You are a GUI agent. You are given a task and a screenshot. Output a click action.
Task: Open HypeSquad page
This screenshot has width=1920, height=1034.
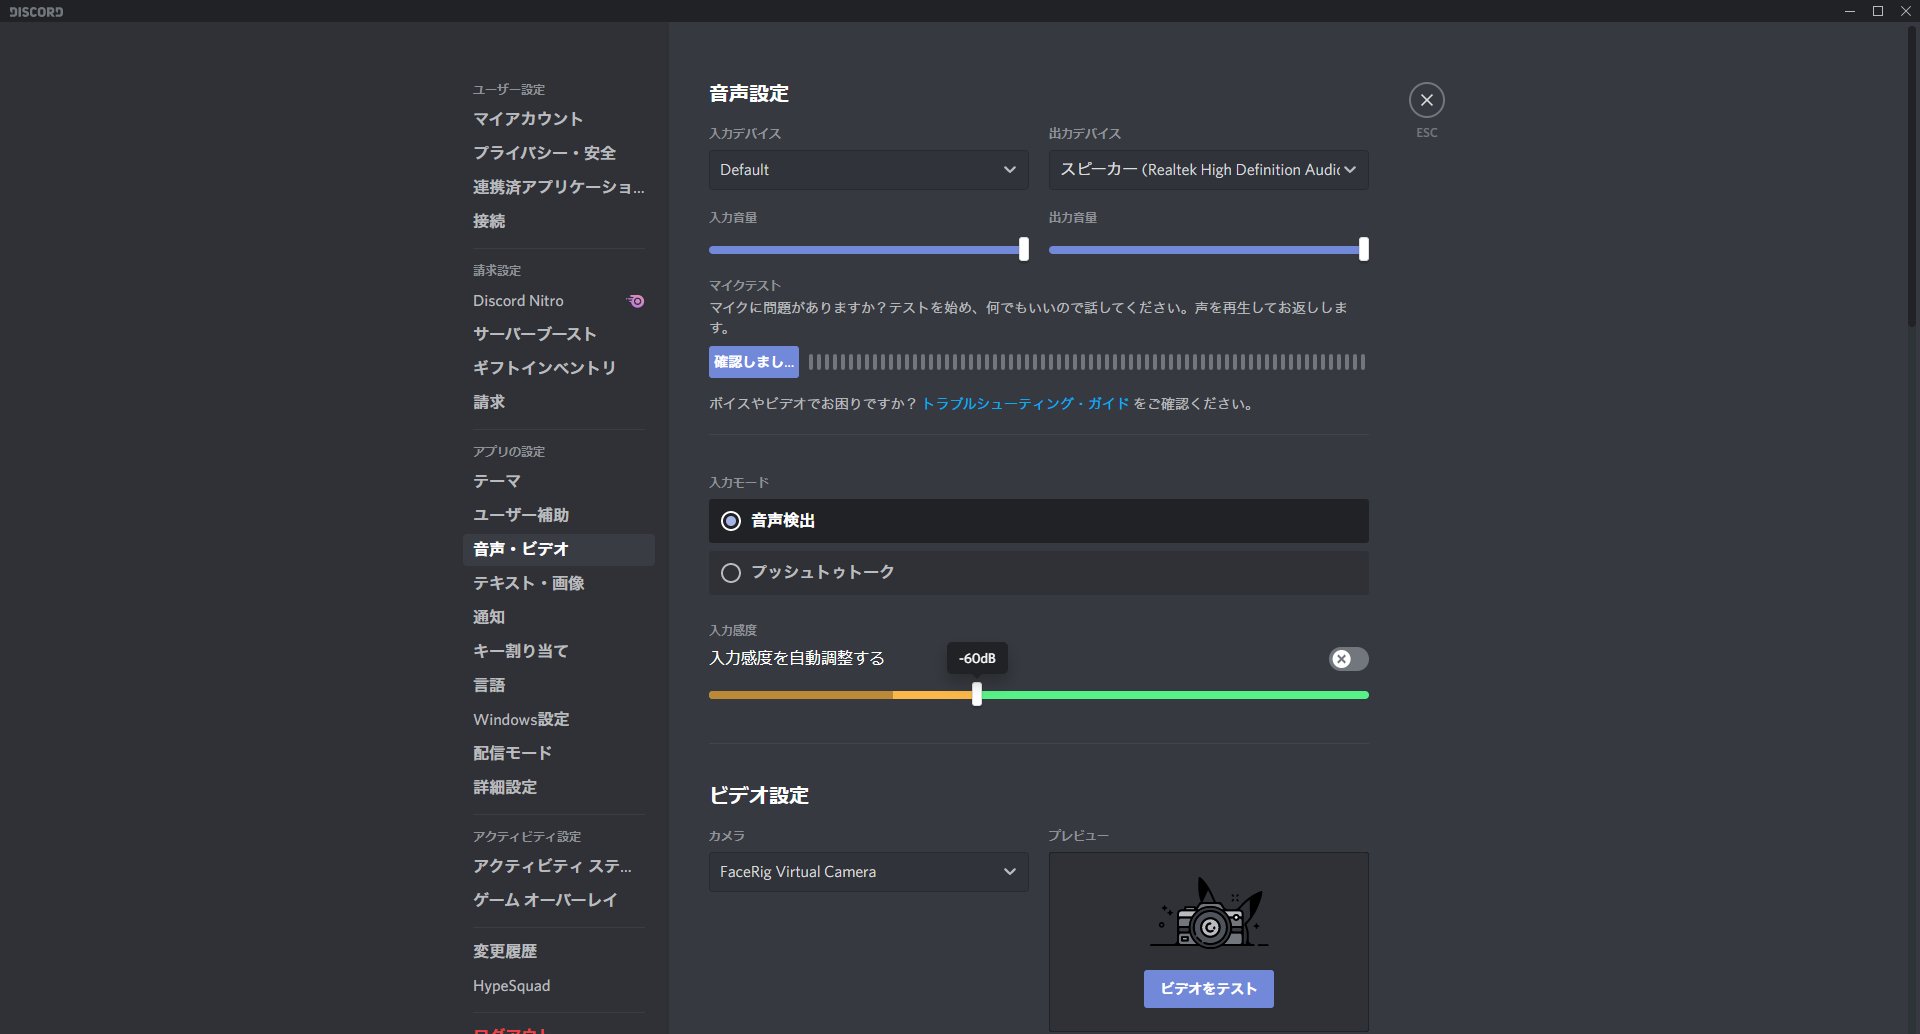(x=511, y=985)
